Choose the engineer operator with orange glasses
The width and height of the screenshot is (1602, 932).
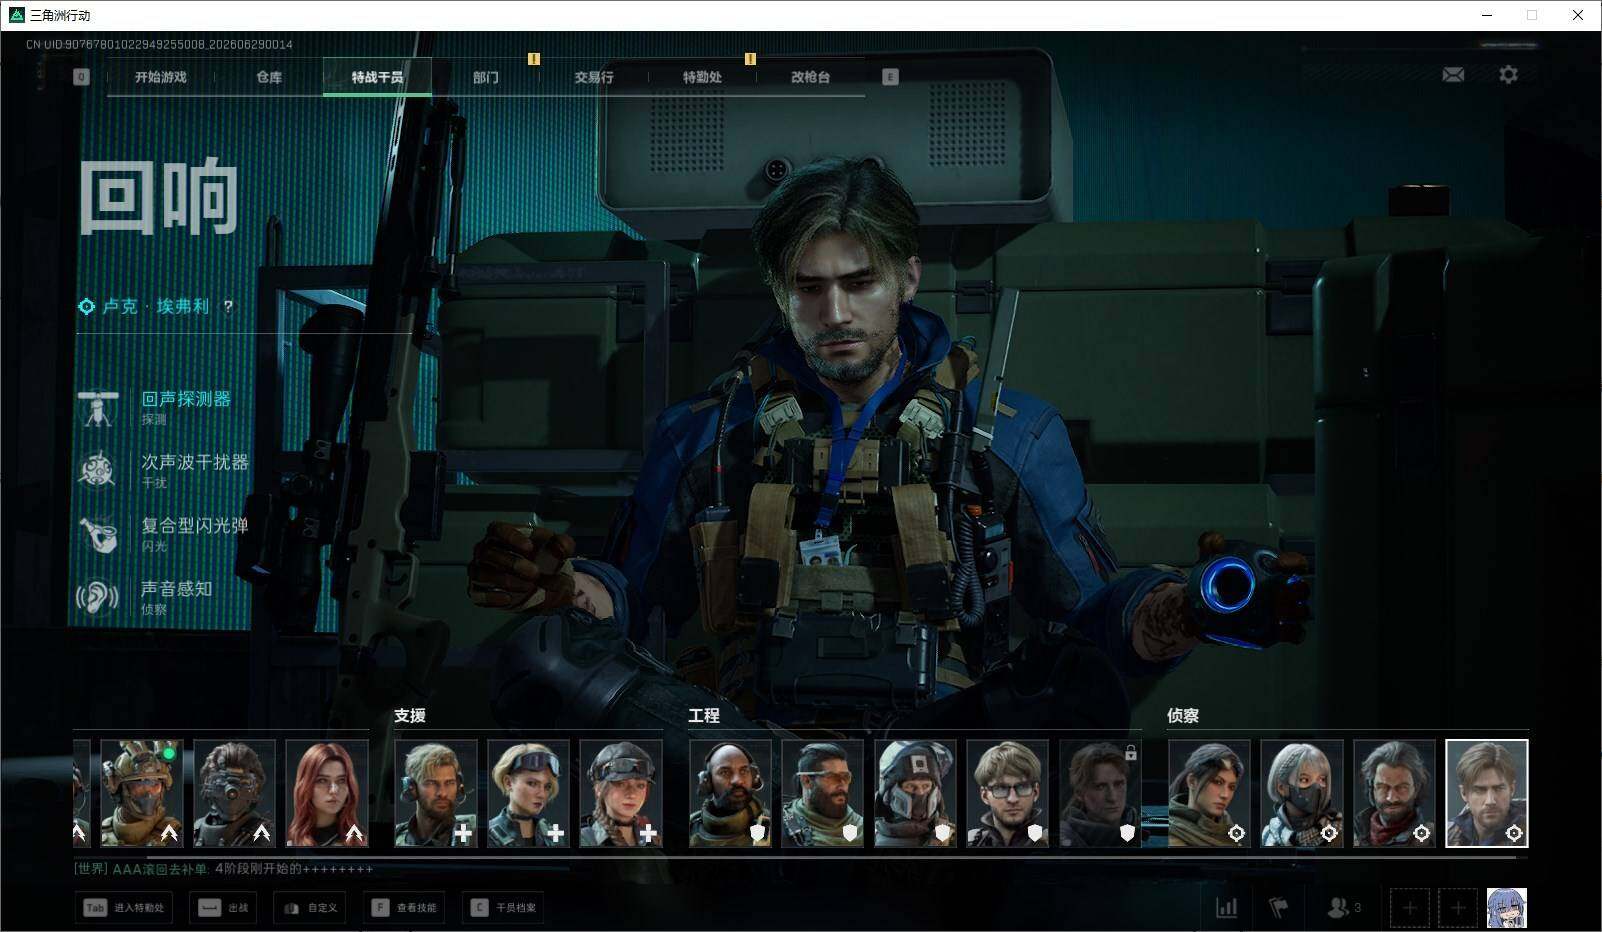tap(823, 794)
